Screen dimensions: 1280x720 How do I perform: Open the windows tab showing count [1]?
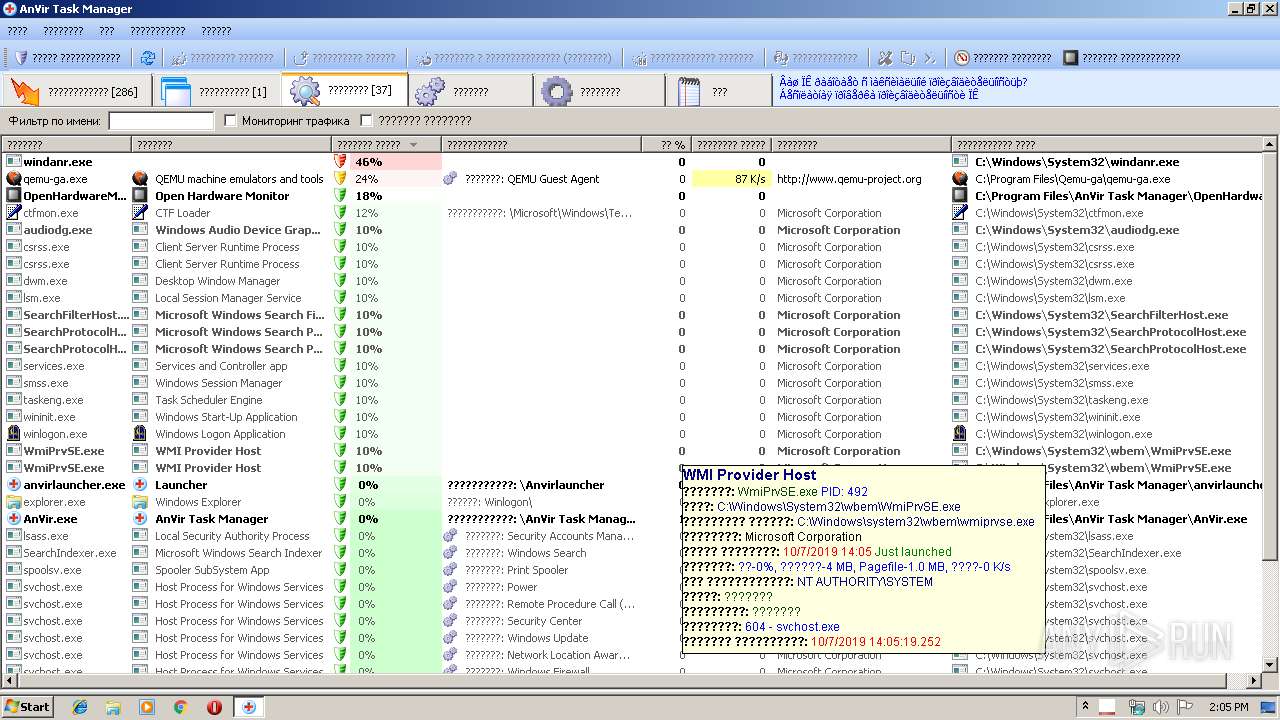(217, 91)
